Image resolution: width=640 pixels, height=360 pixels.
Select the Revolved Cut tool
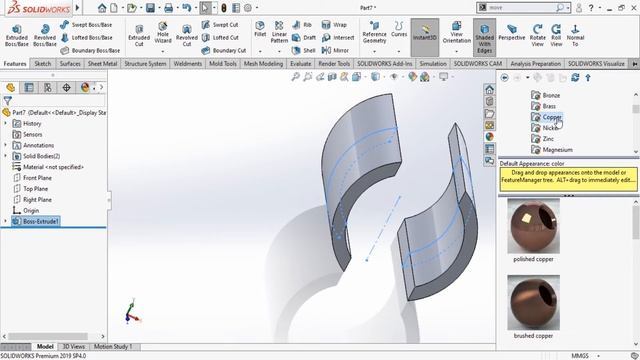point(187,35)
